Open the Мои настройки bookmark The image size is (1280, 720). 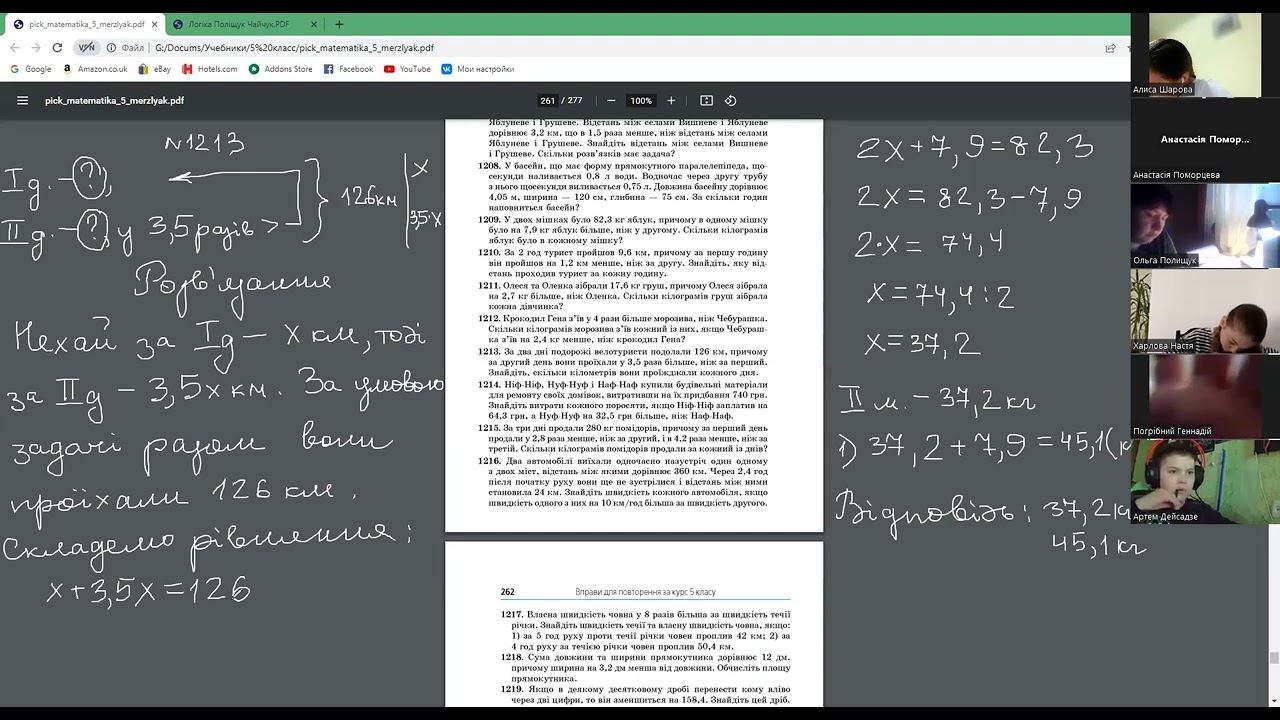[477, 69]
